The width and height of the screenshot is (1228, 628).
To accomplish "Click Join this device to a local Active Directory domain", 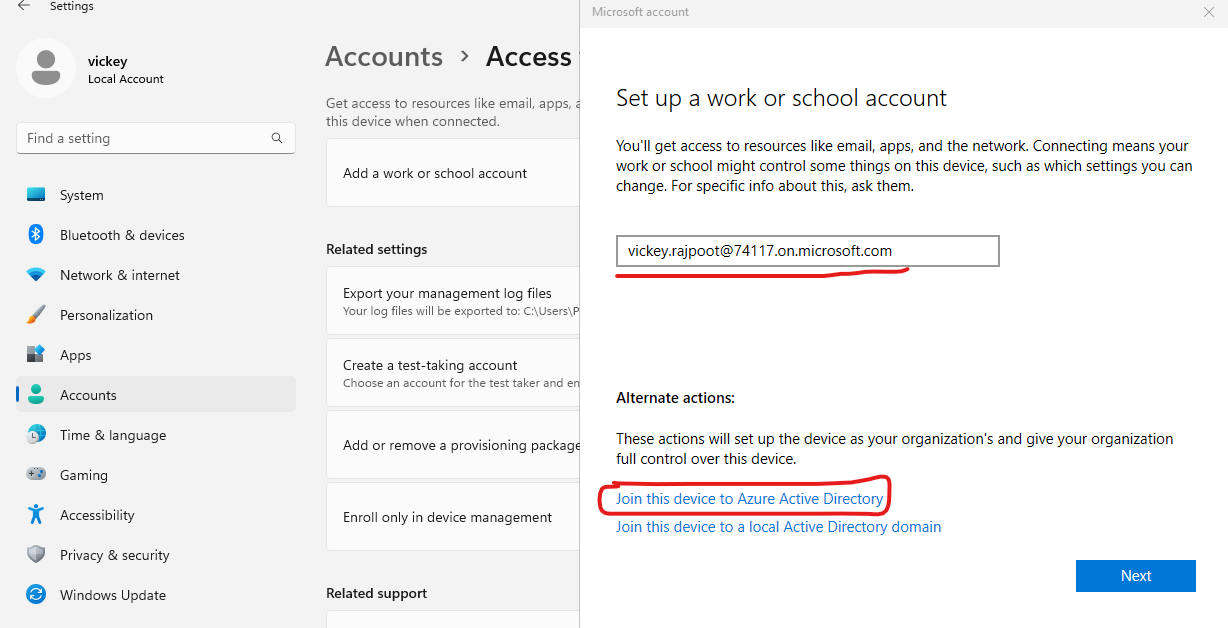I will (x=779, y=526).
